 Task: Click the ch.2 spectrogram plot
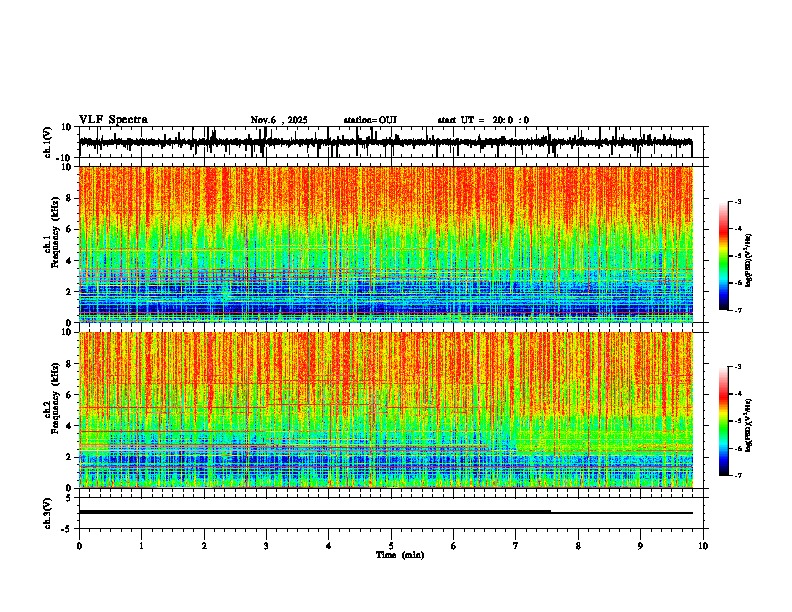[386, 410]
